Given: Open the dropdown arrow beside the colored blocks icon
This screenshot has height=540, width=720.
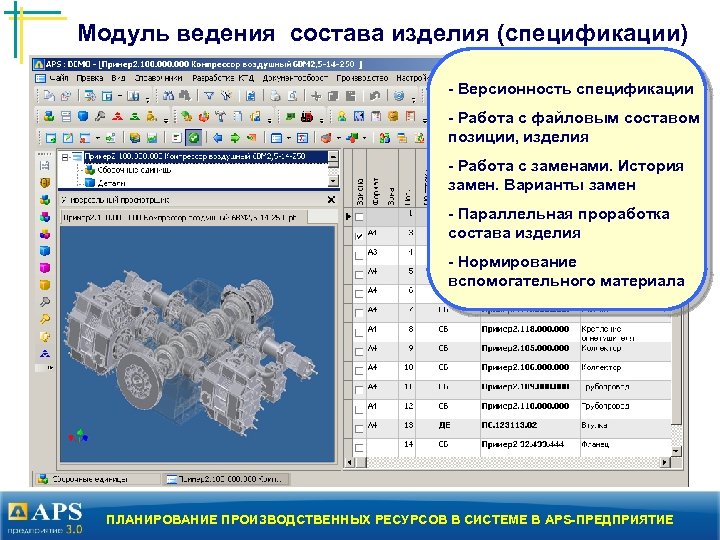Looking at the screenshot, I should (365, 137).
